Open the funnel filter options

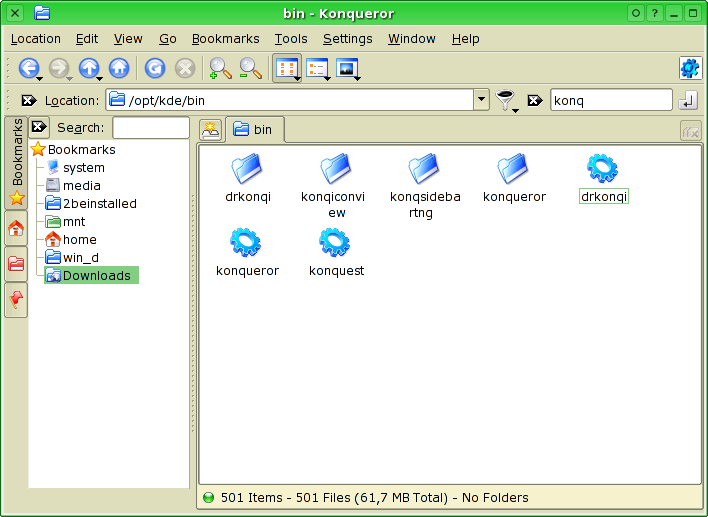point(505,100)
